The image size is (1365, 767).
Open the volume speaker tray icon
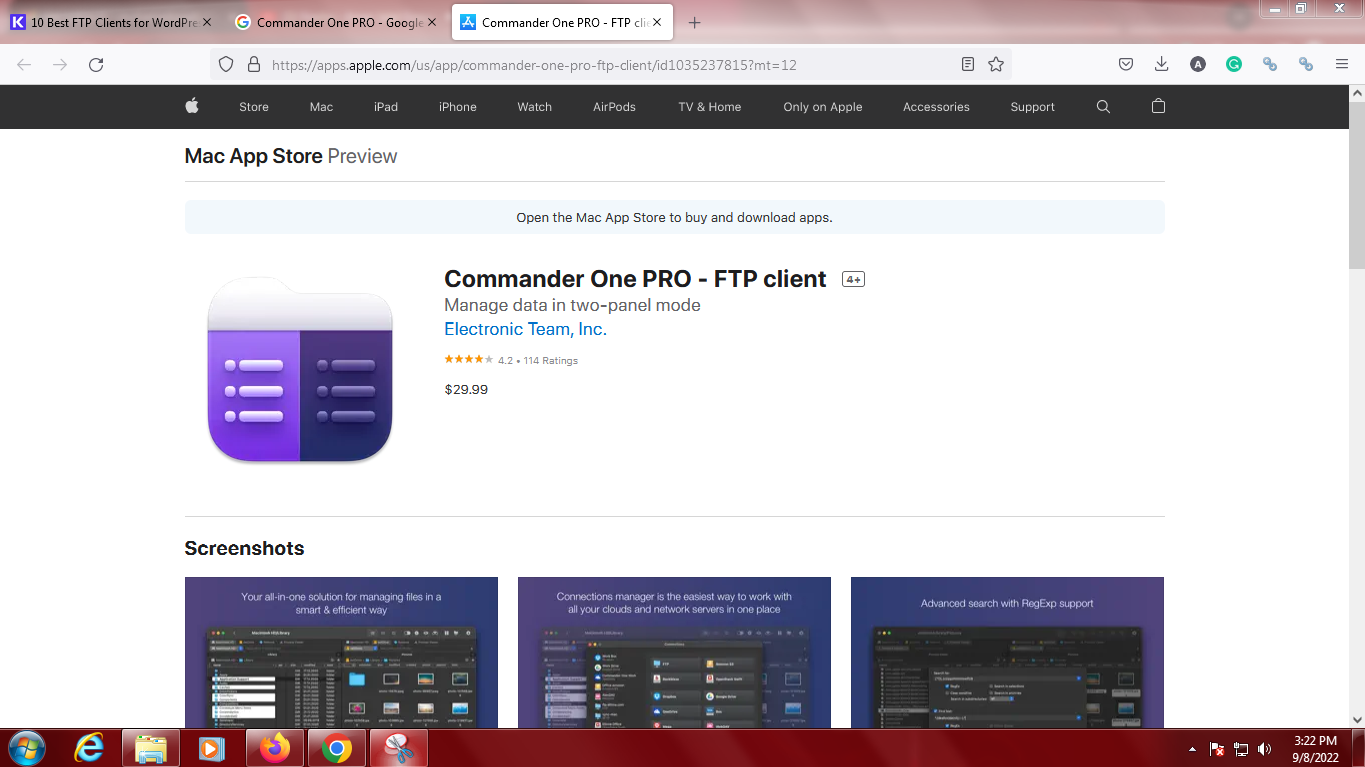coord(1265,749)
